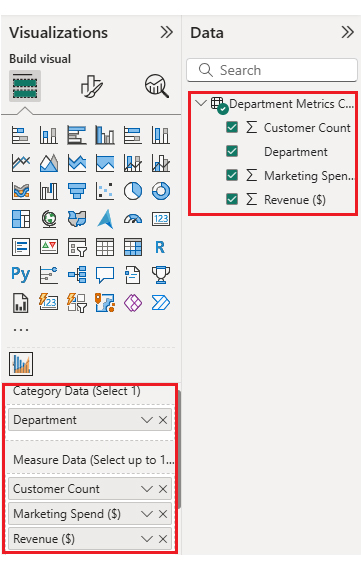Collapse the Department Metrics table
362x571 pixels.
coord(201,103)
